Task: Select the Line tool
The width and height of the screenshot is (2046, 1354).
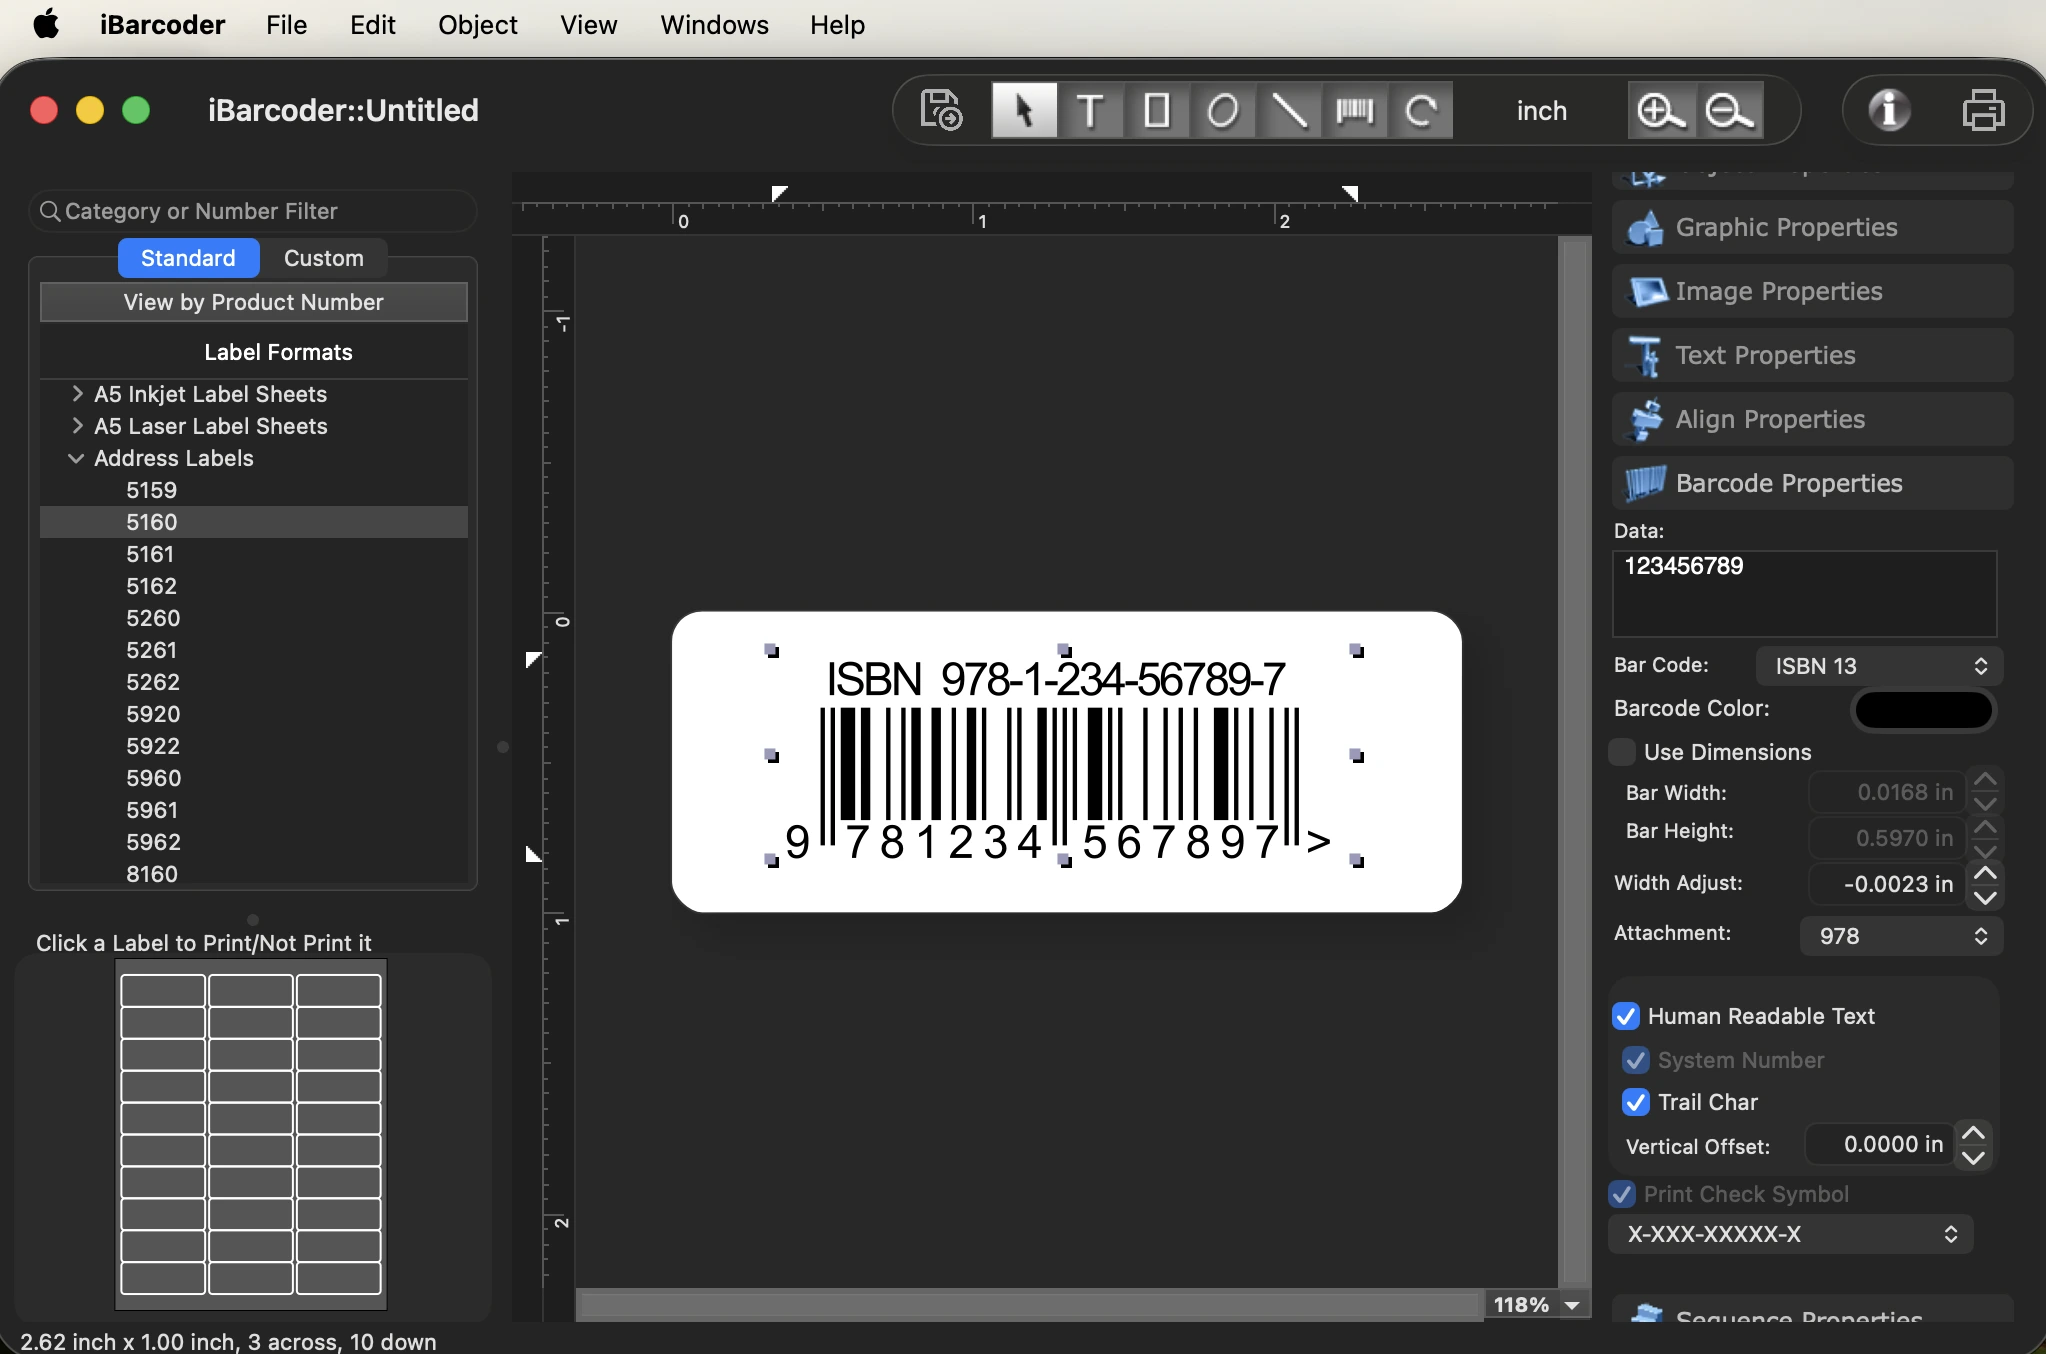Action: [x=1289, y=110]
